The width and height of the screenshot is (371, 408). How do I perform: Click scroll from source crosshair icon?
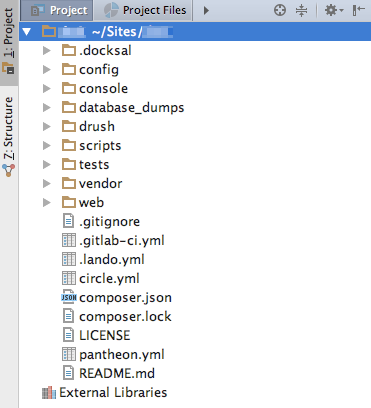(280, 10)
